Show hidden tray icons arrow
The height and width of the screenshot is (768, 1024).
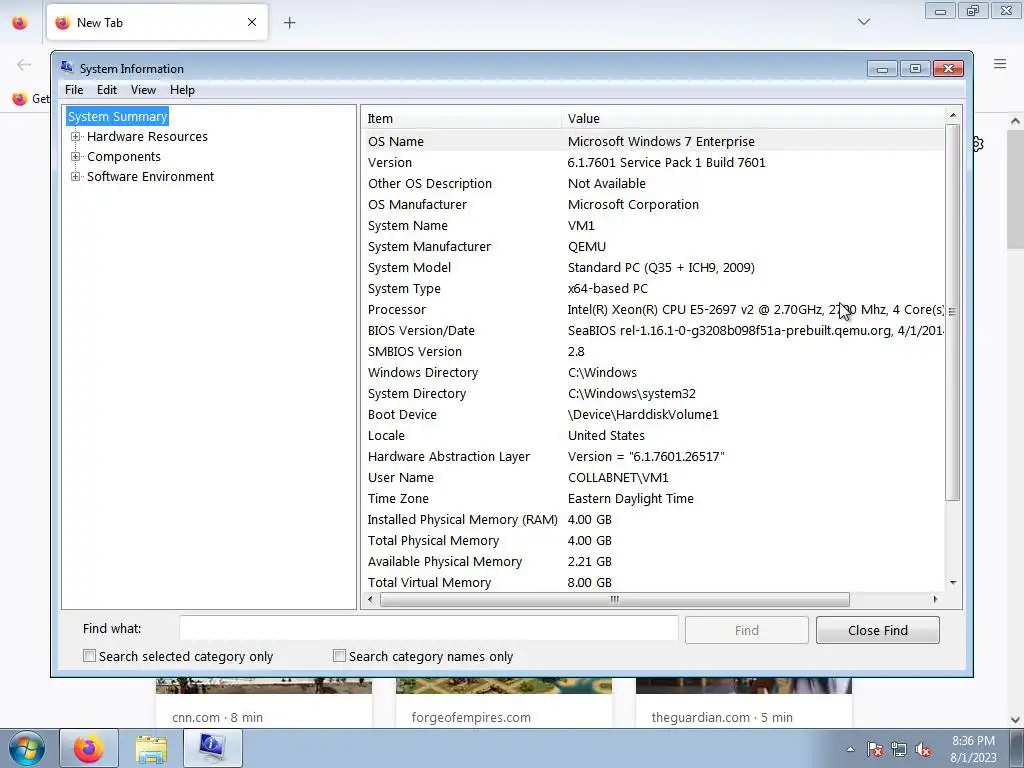pos(850,749)
